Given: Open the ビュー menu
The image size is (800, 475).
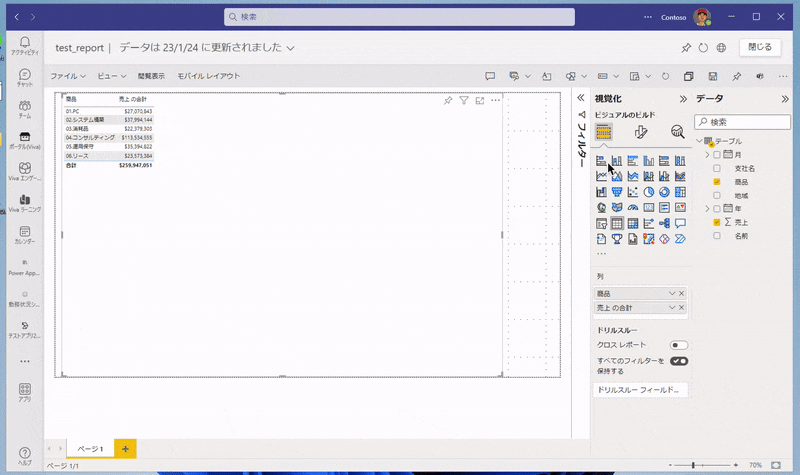Looking at the screenshot, I should pos(111,76).
